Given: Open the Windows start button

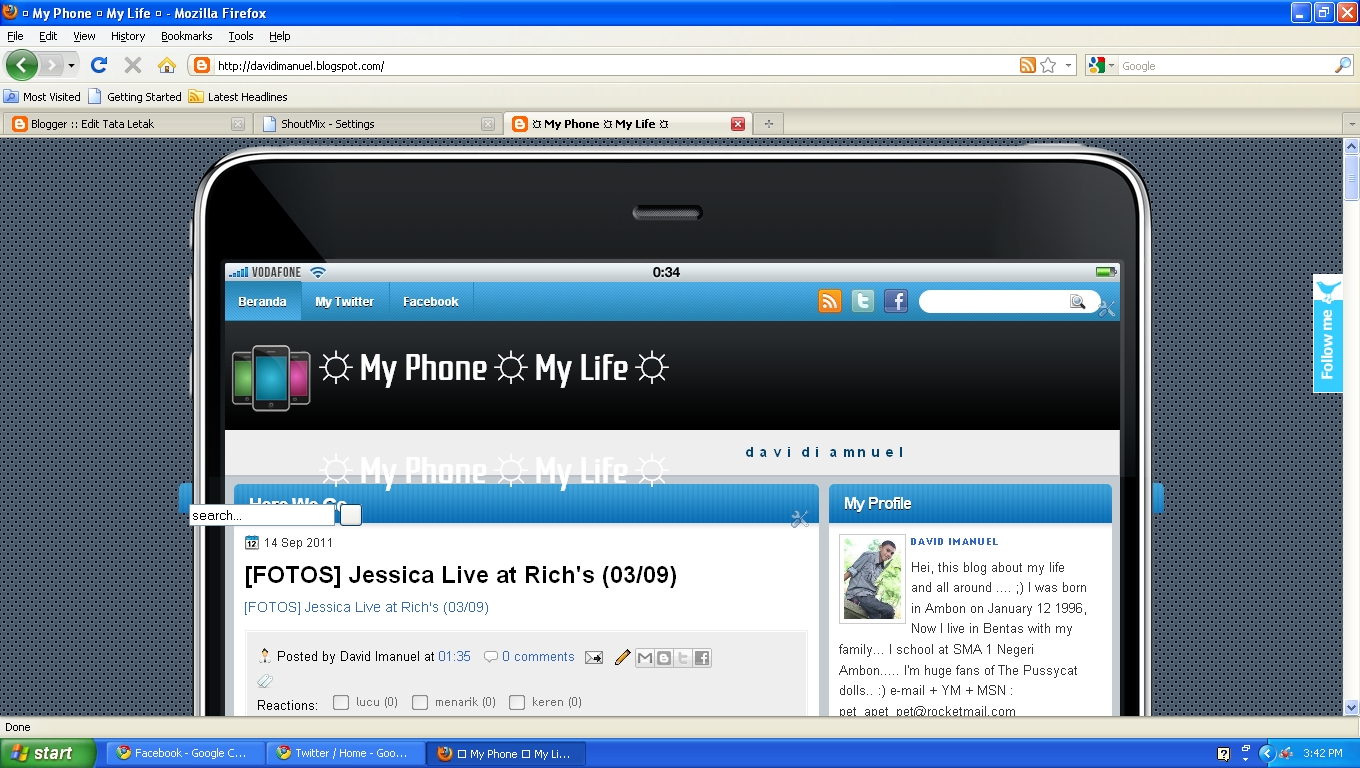Looking at the screenshot, I should (x=47, y=753).
